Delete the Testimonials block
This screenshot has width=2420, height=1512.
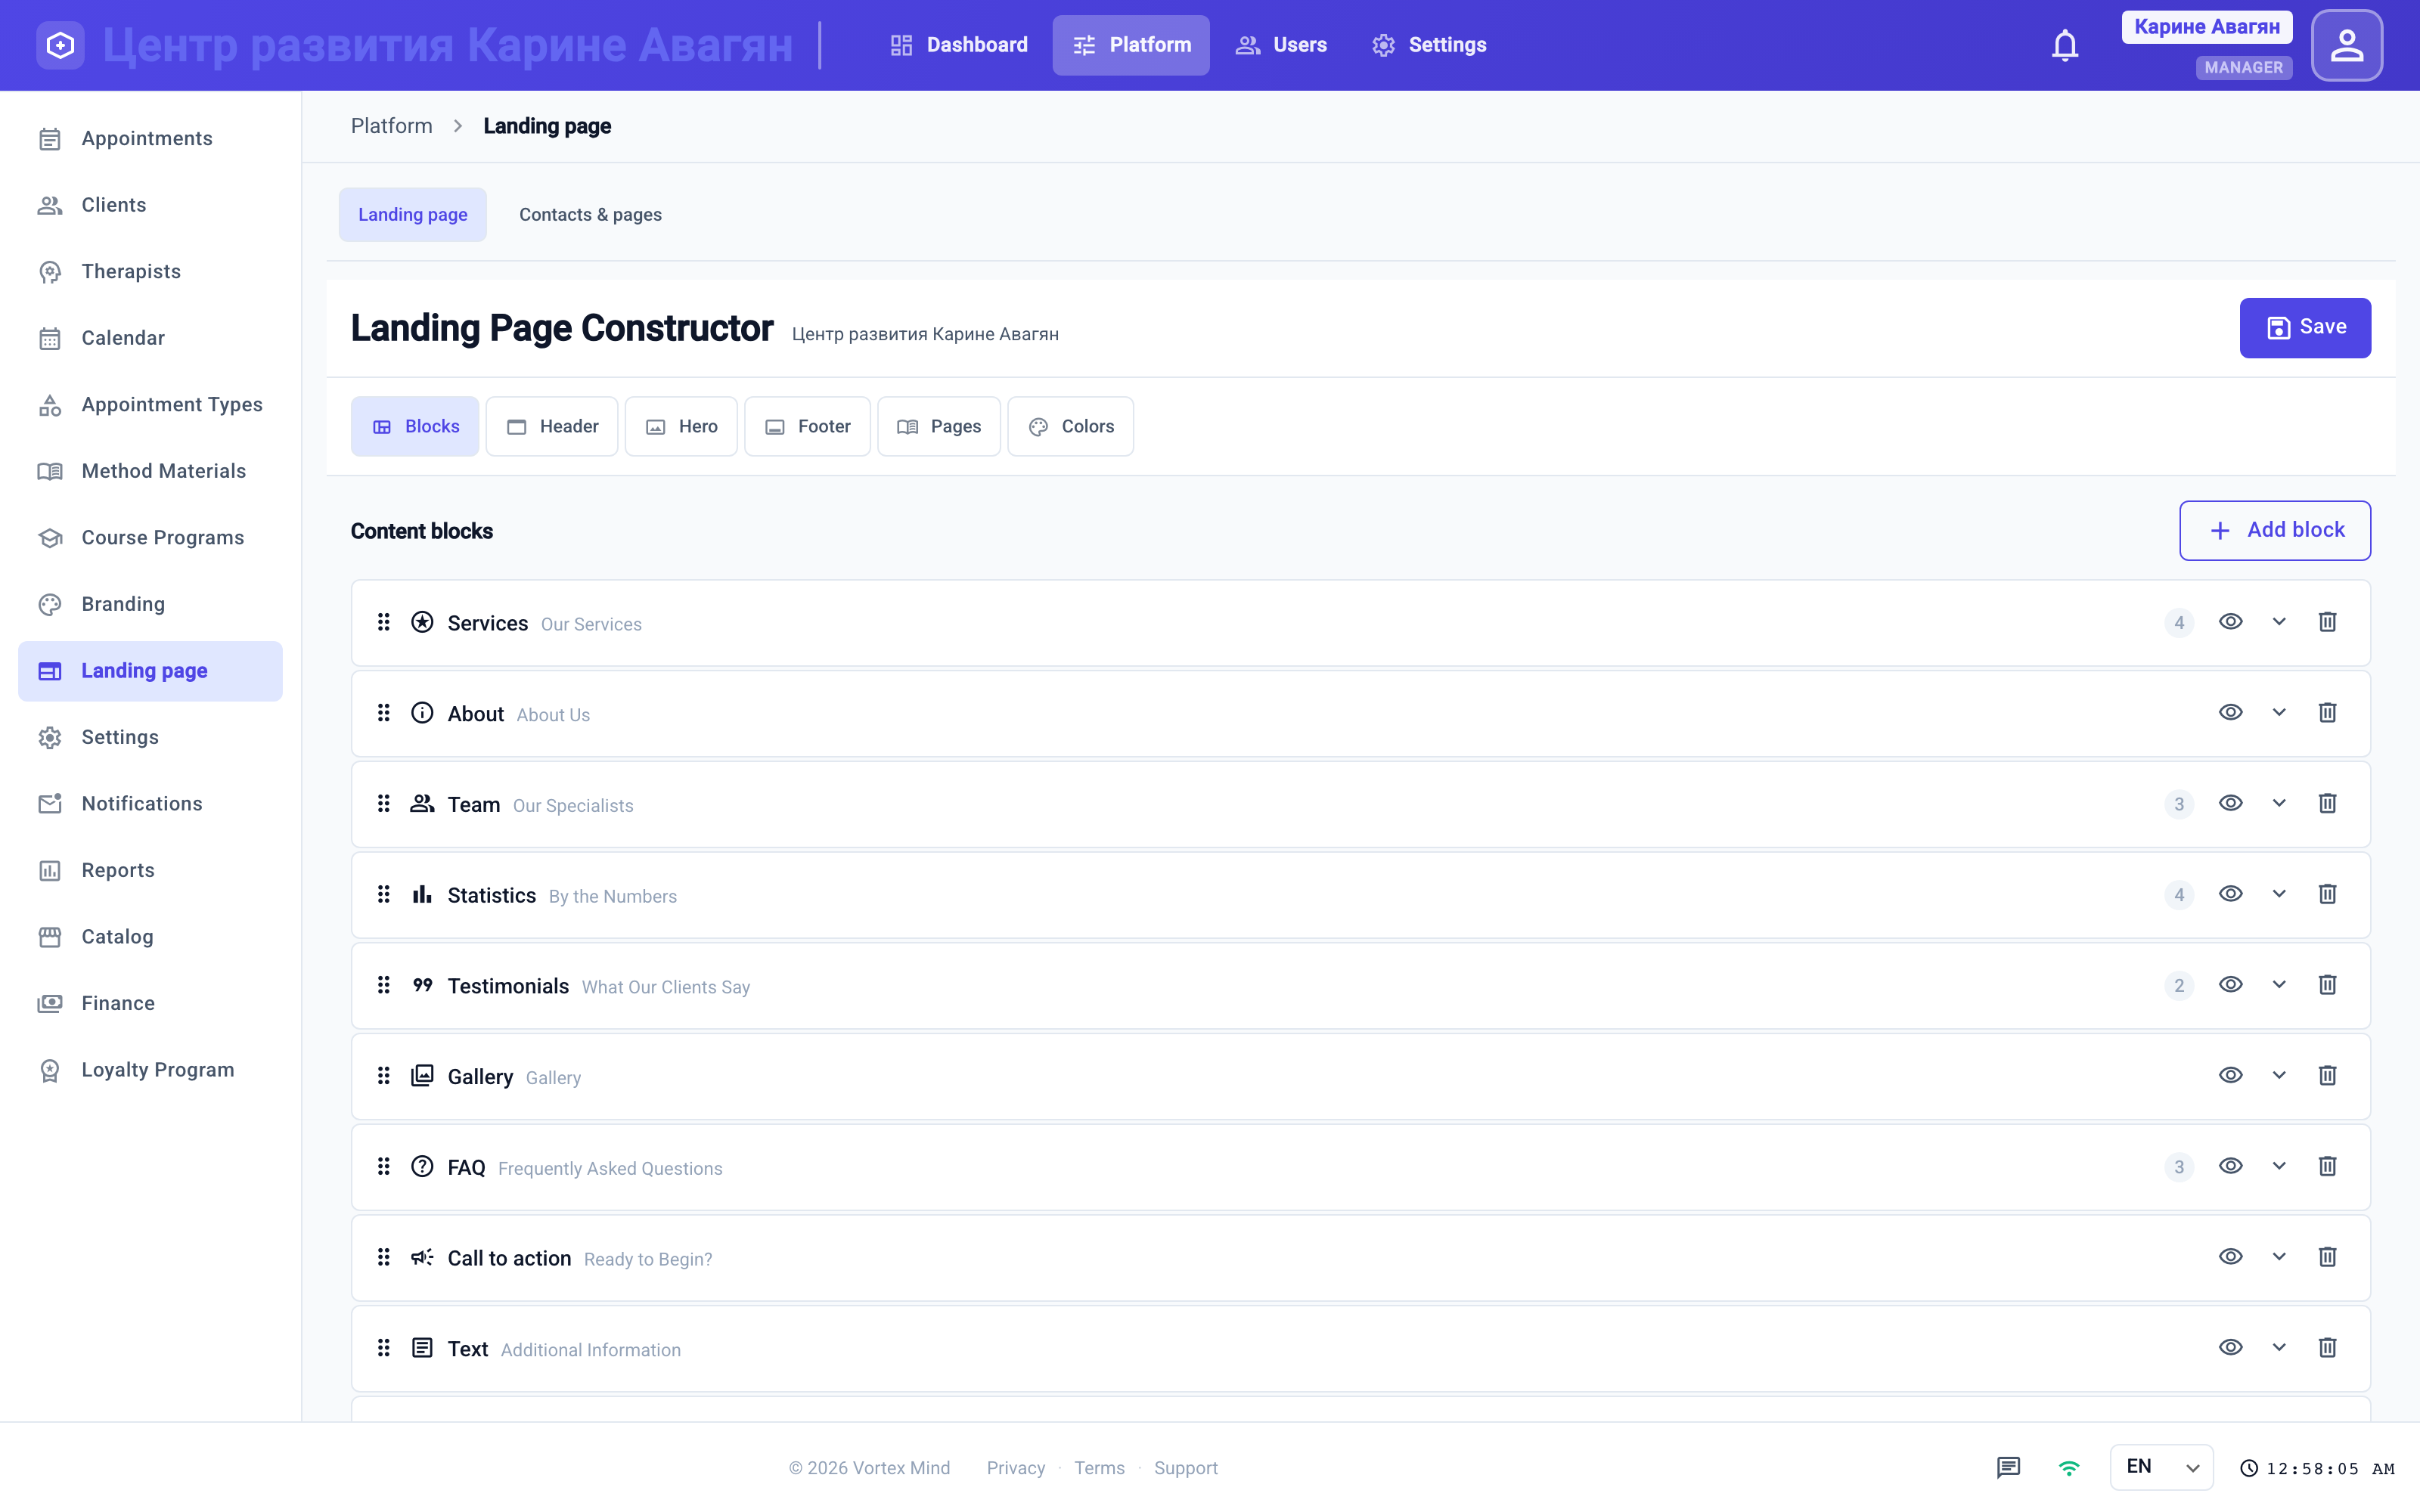point(2327,985)
